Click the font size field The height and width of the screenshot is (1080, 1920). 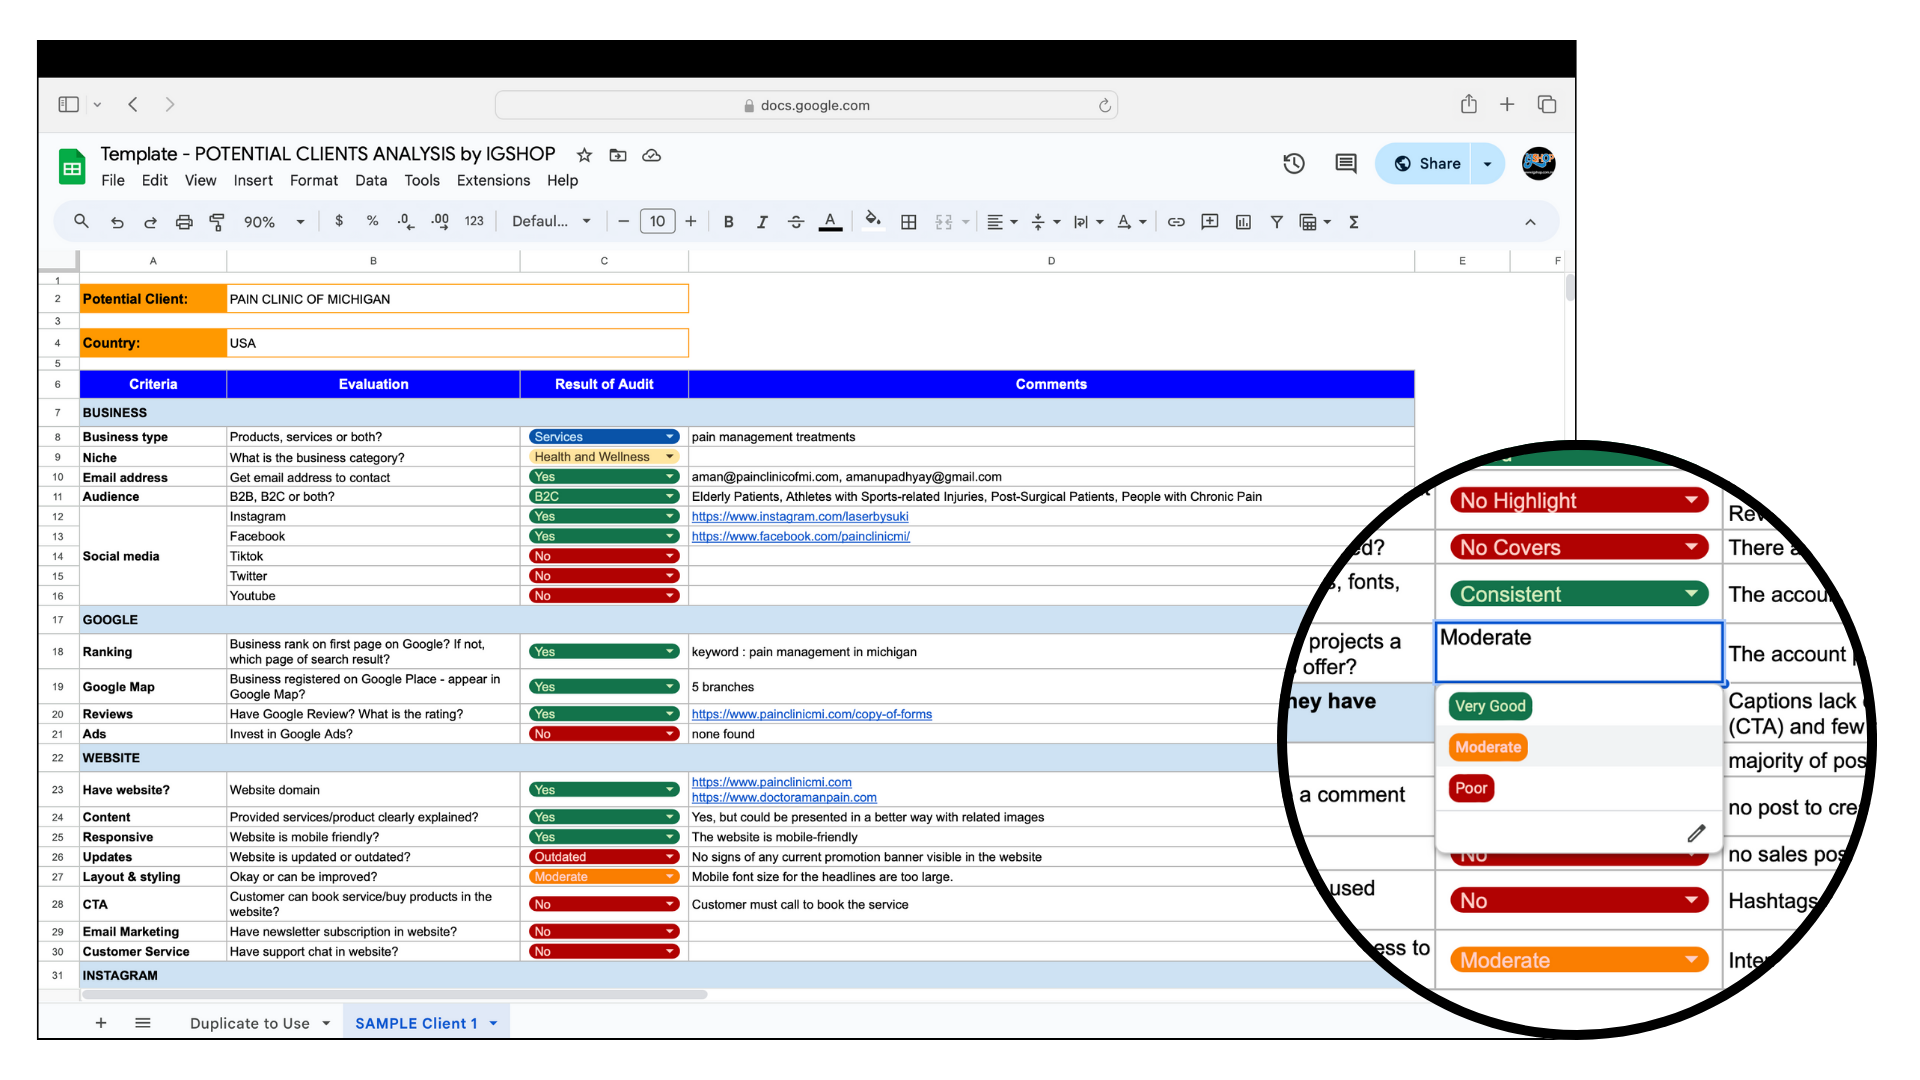(657, 222)
